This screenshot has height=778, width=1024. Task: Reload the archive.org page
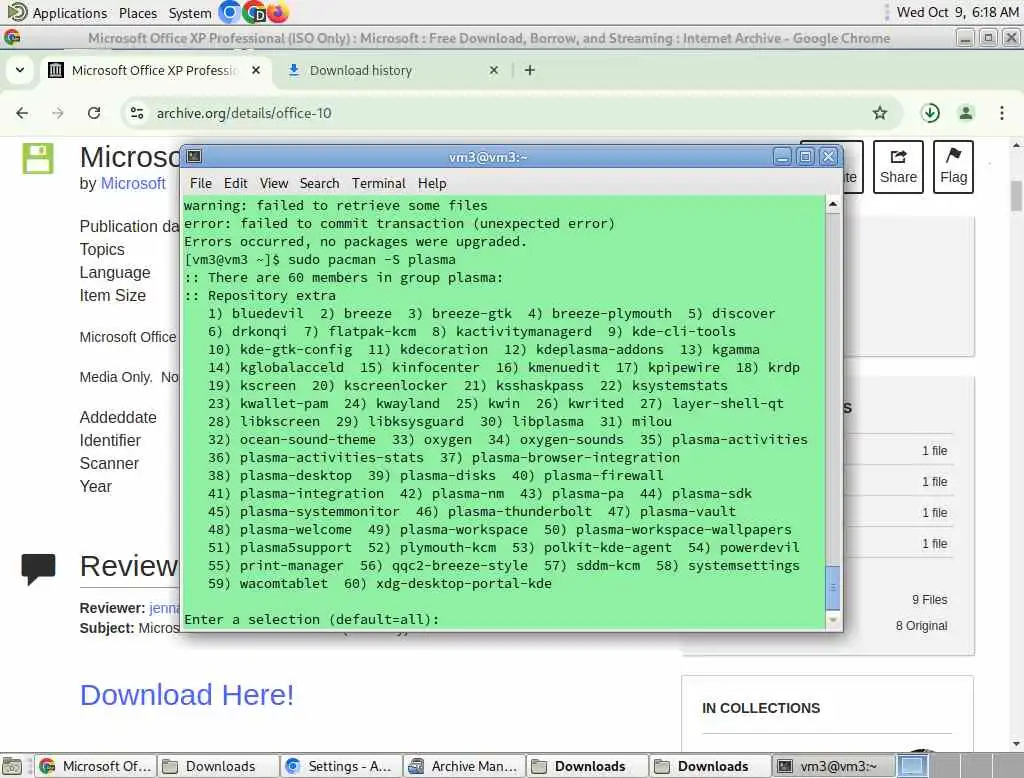(94, 113)
